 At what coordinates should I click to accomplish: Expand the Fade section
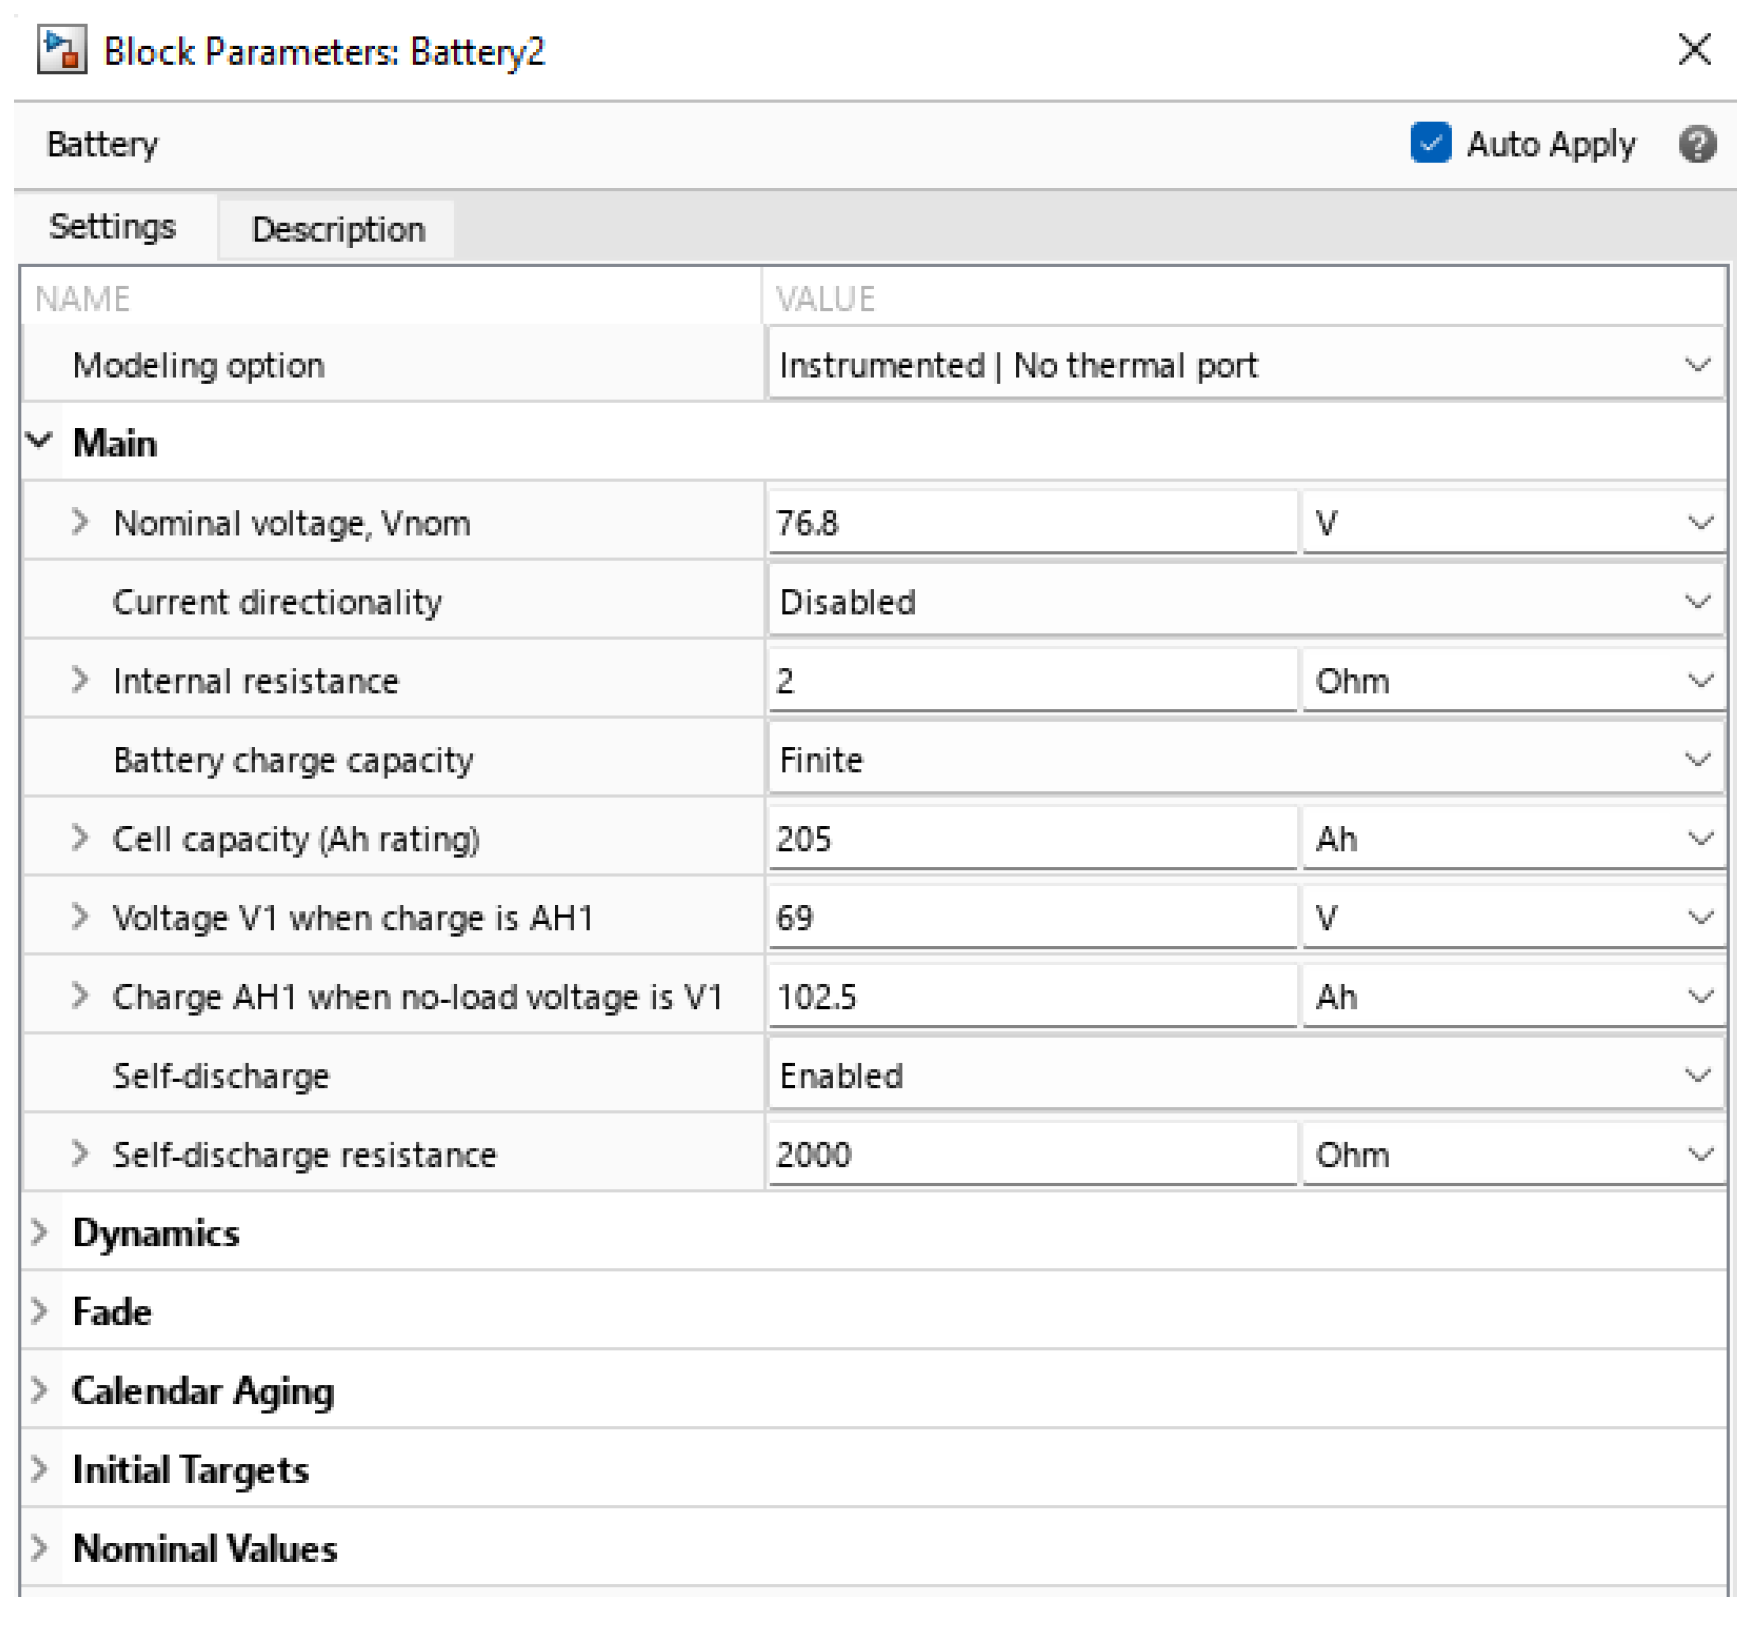40,1311
